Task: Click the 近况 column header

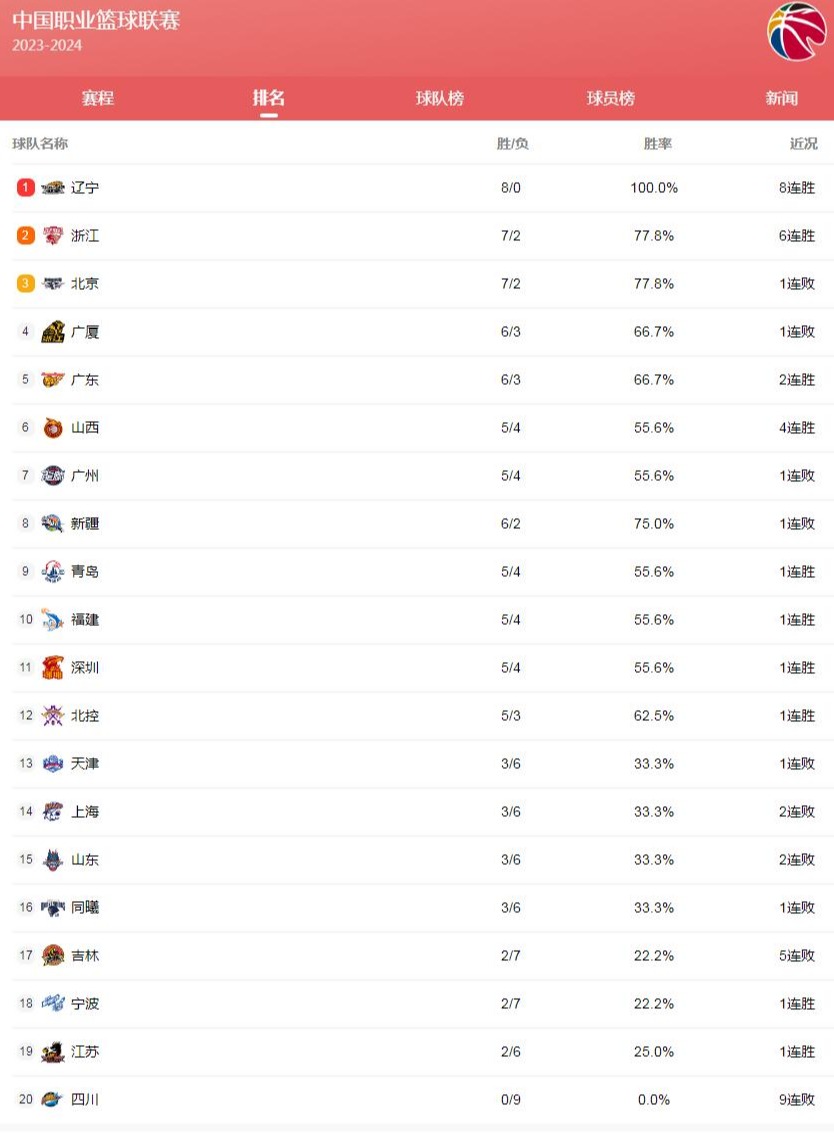Action: pyautogui.click(x=803, y=144)
